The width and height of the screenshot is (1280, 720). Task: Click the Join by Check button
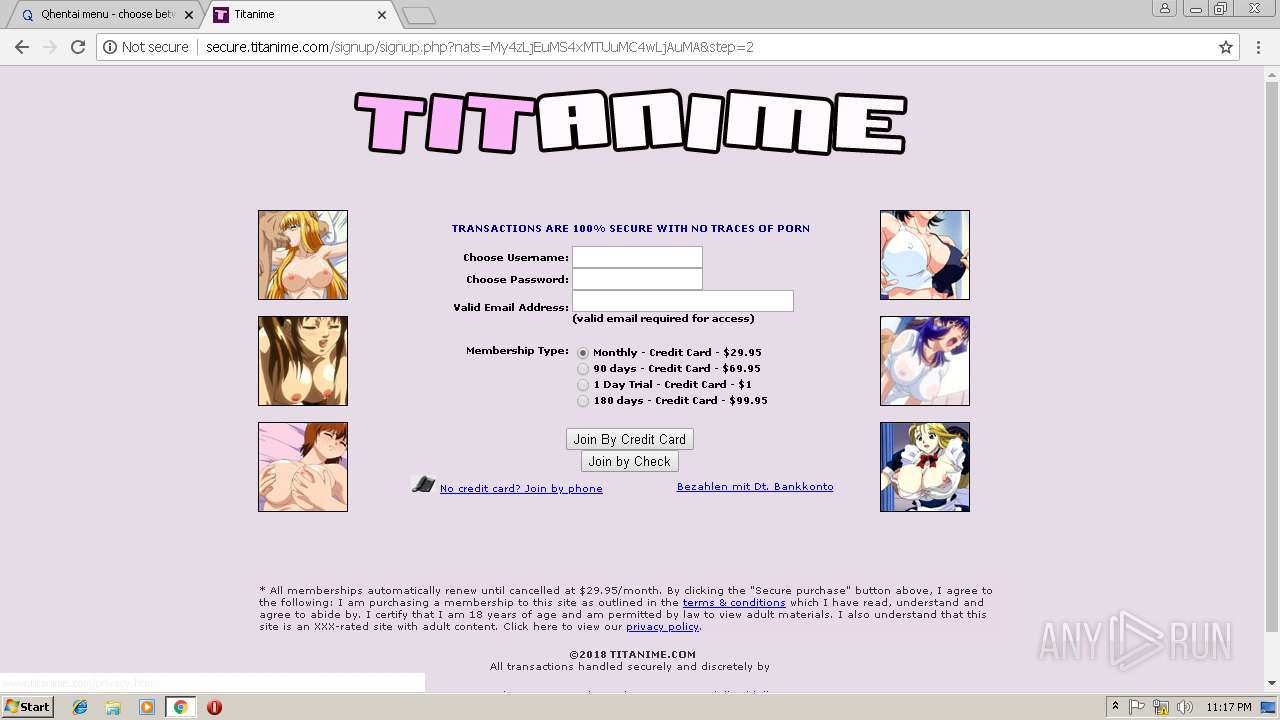point(630,461)
